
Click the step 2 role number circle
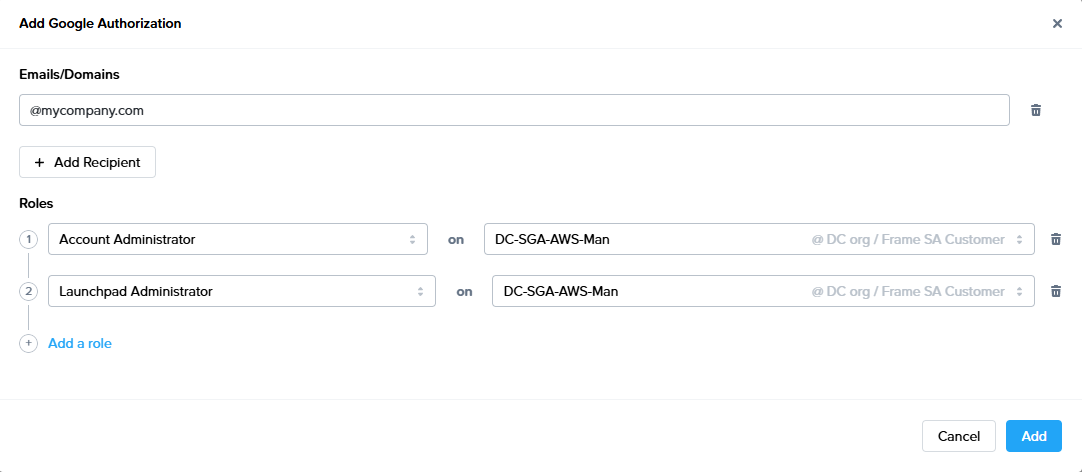click(28, 291)
